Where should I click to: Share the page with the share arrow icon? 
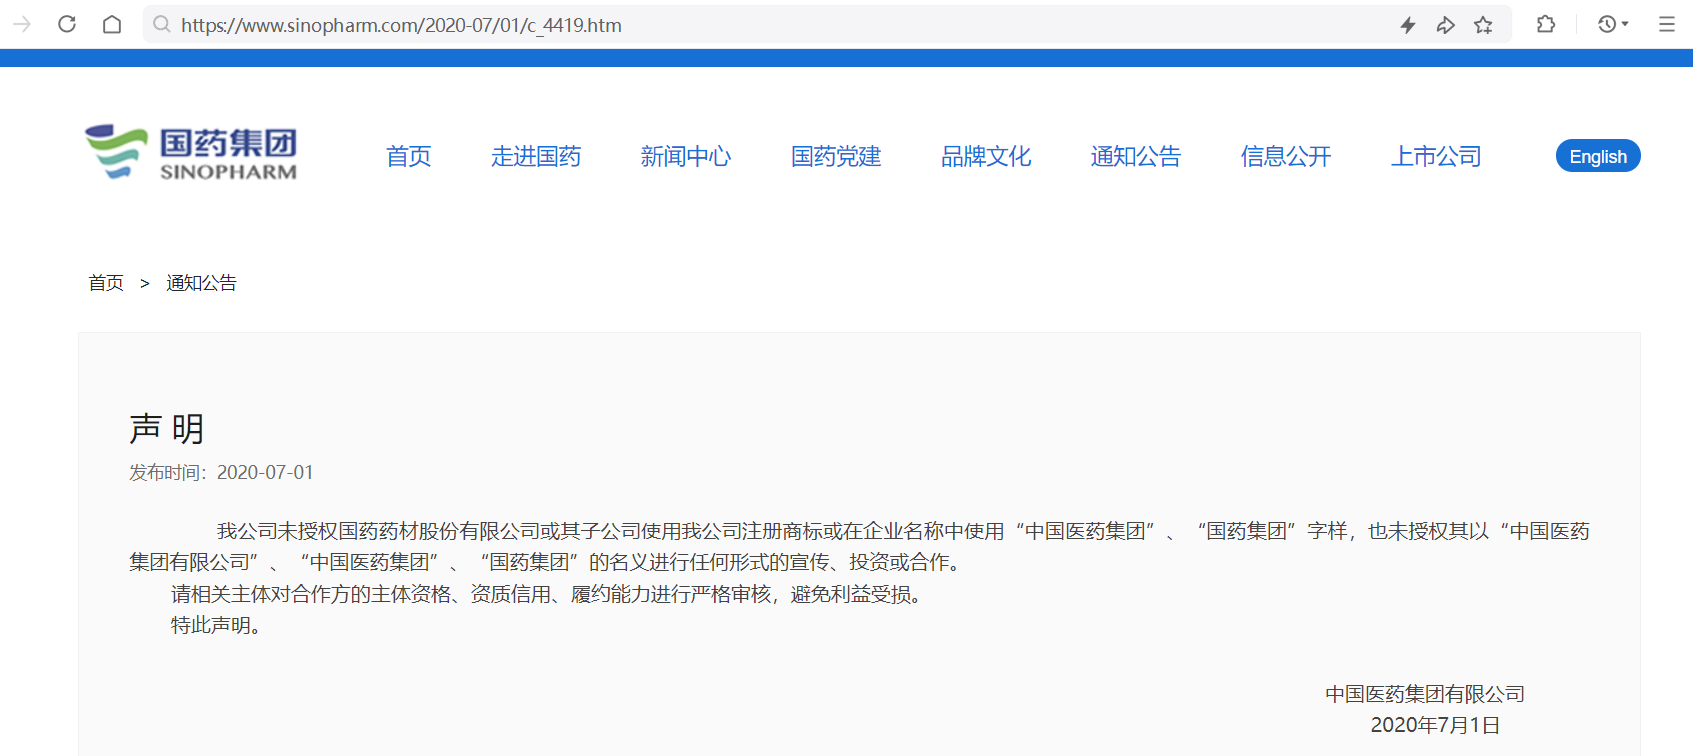1445,25
